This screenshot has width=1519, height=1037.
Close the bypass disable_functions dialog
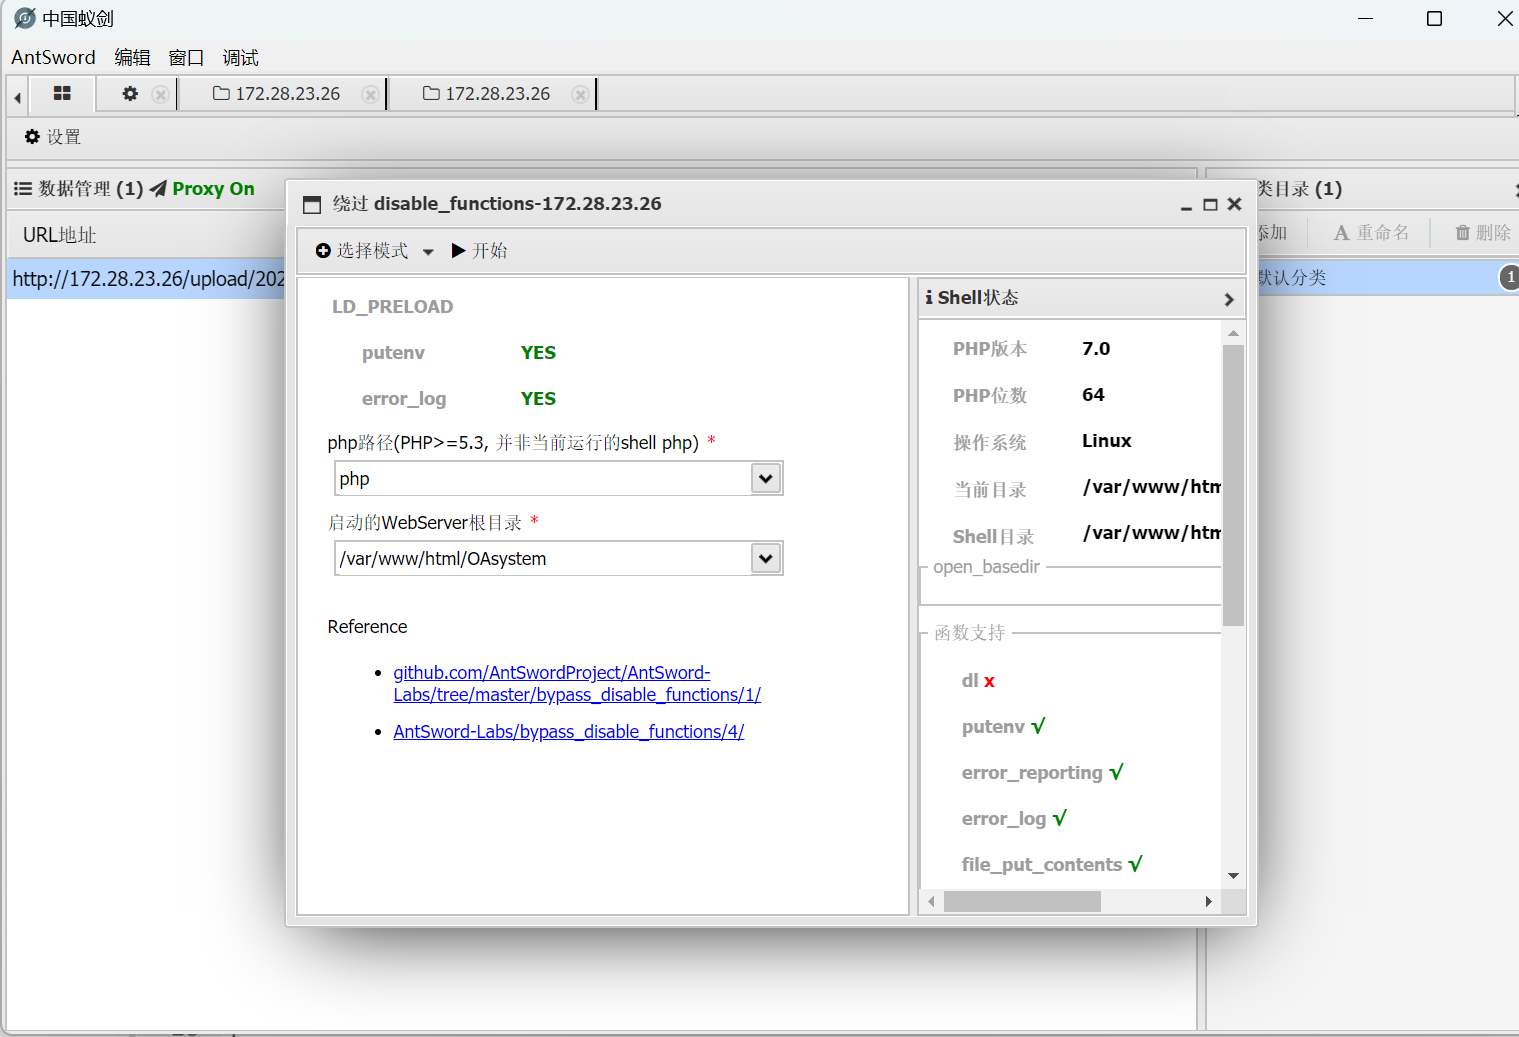(1235, 204)
